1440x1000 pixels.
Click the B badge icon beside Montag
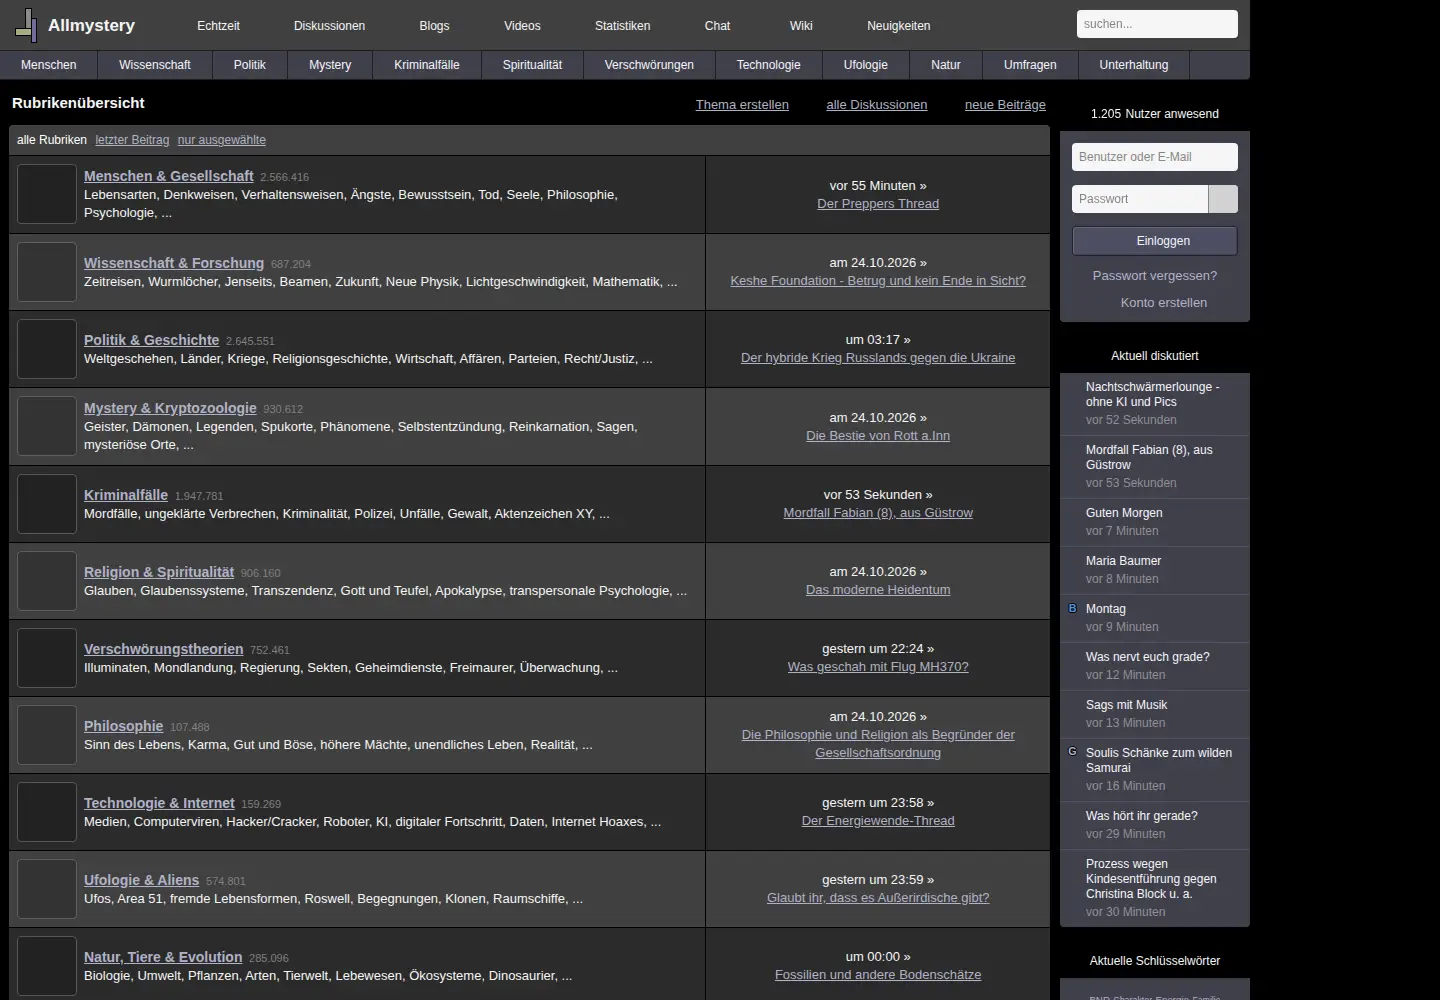click(x=1073, y=608)
